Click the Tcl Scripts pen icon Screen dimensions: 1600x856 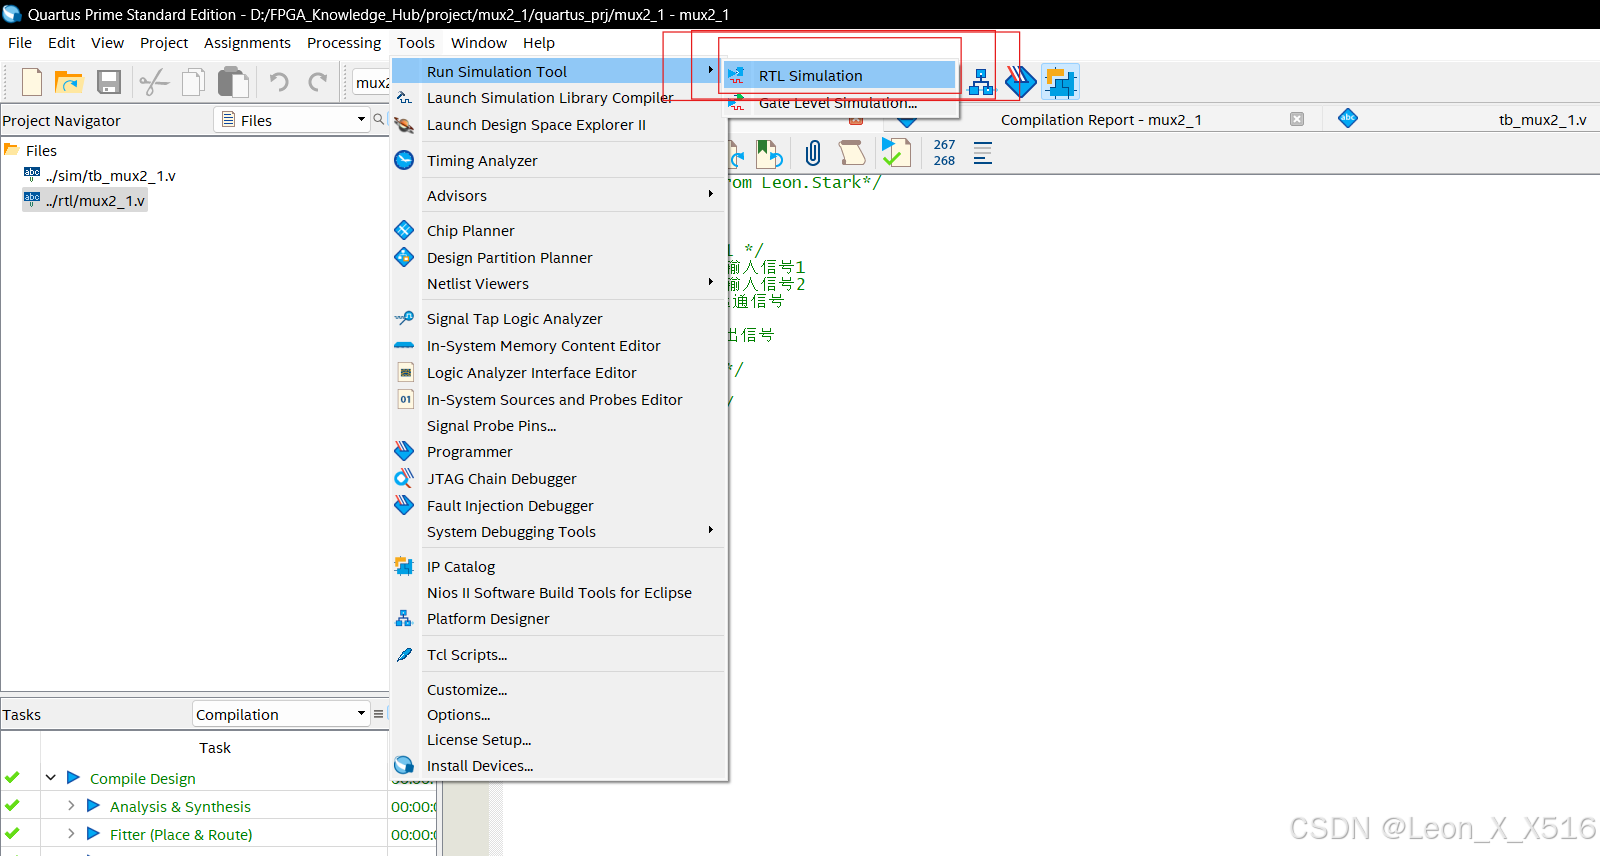[x=404, y=654]
